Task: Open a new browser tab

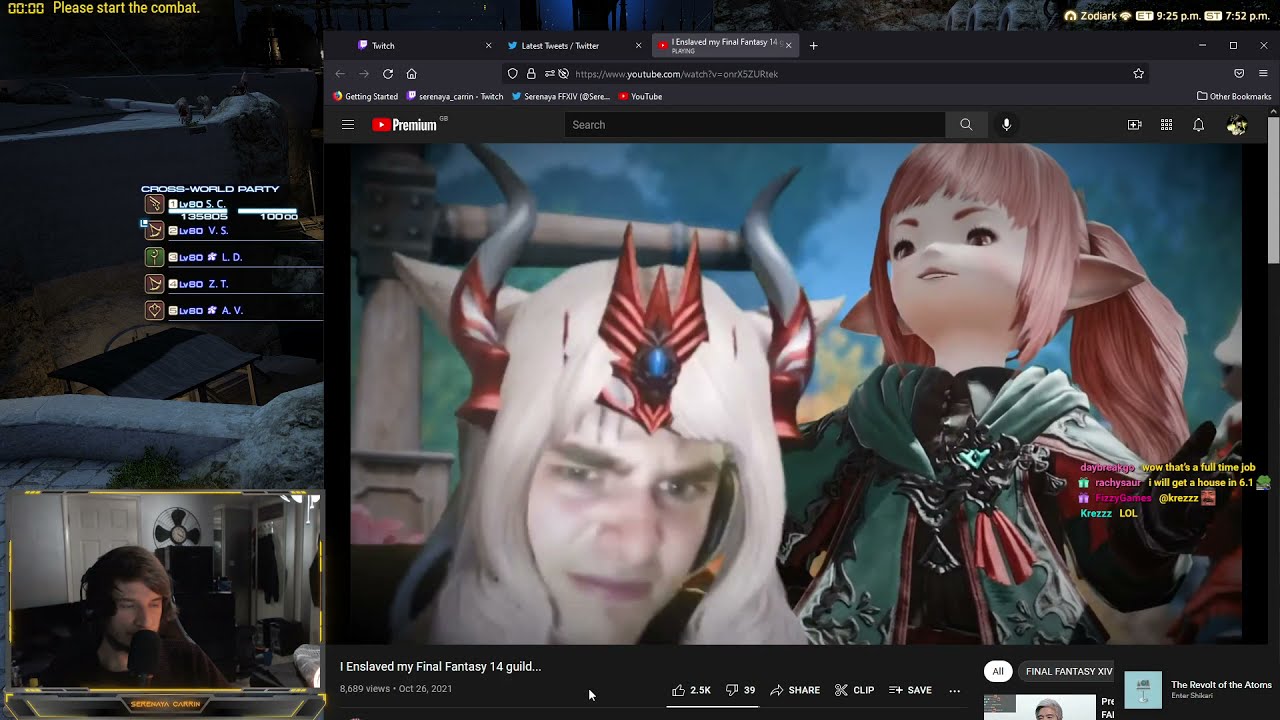Action: click(x=813, y=45)
